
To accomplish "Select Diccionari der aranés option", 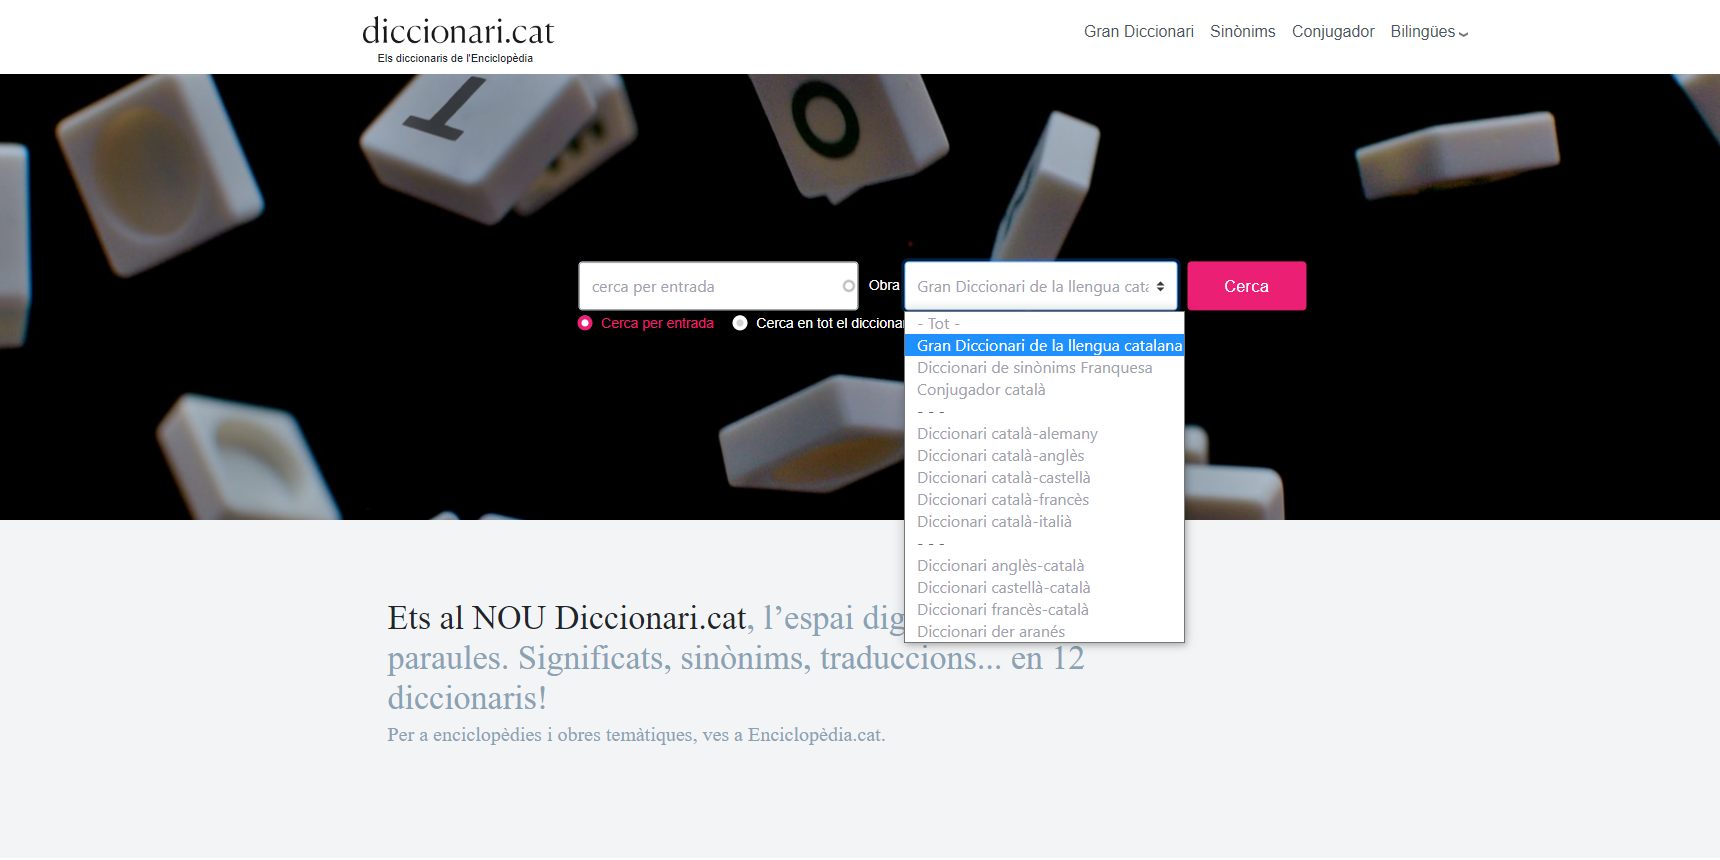I will point(990,632).
